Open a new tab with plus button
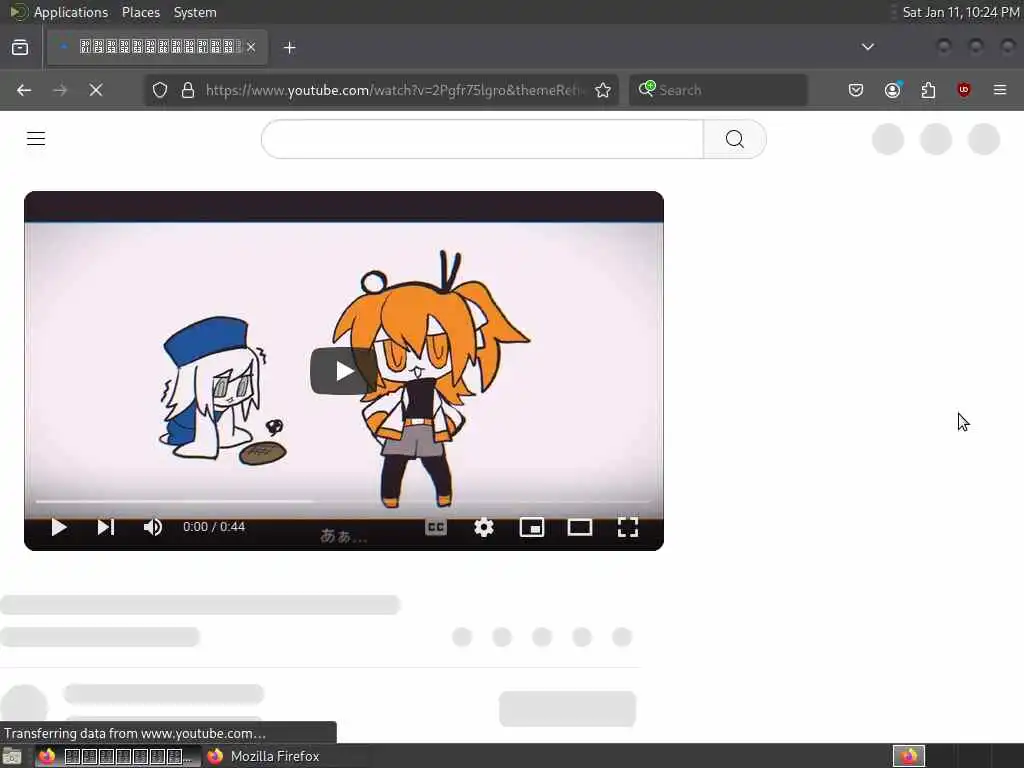 tap(290, 47)
